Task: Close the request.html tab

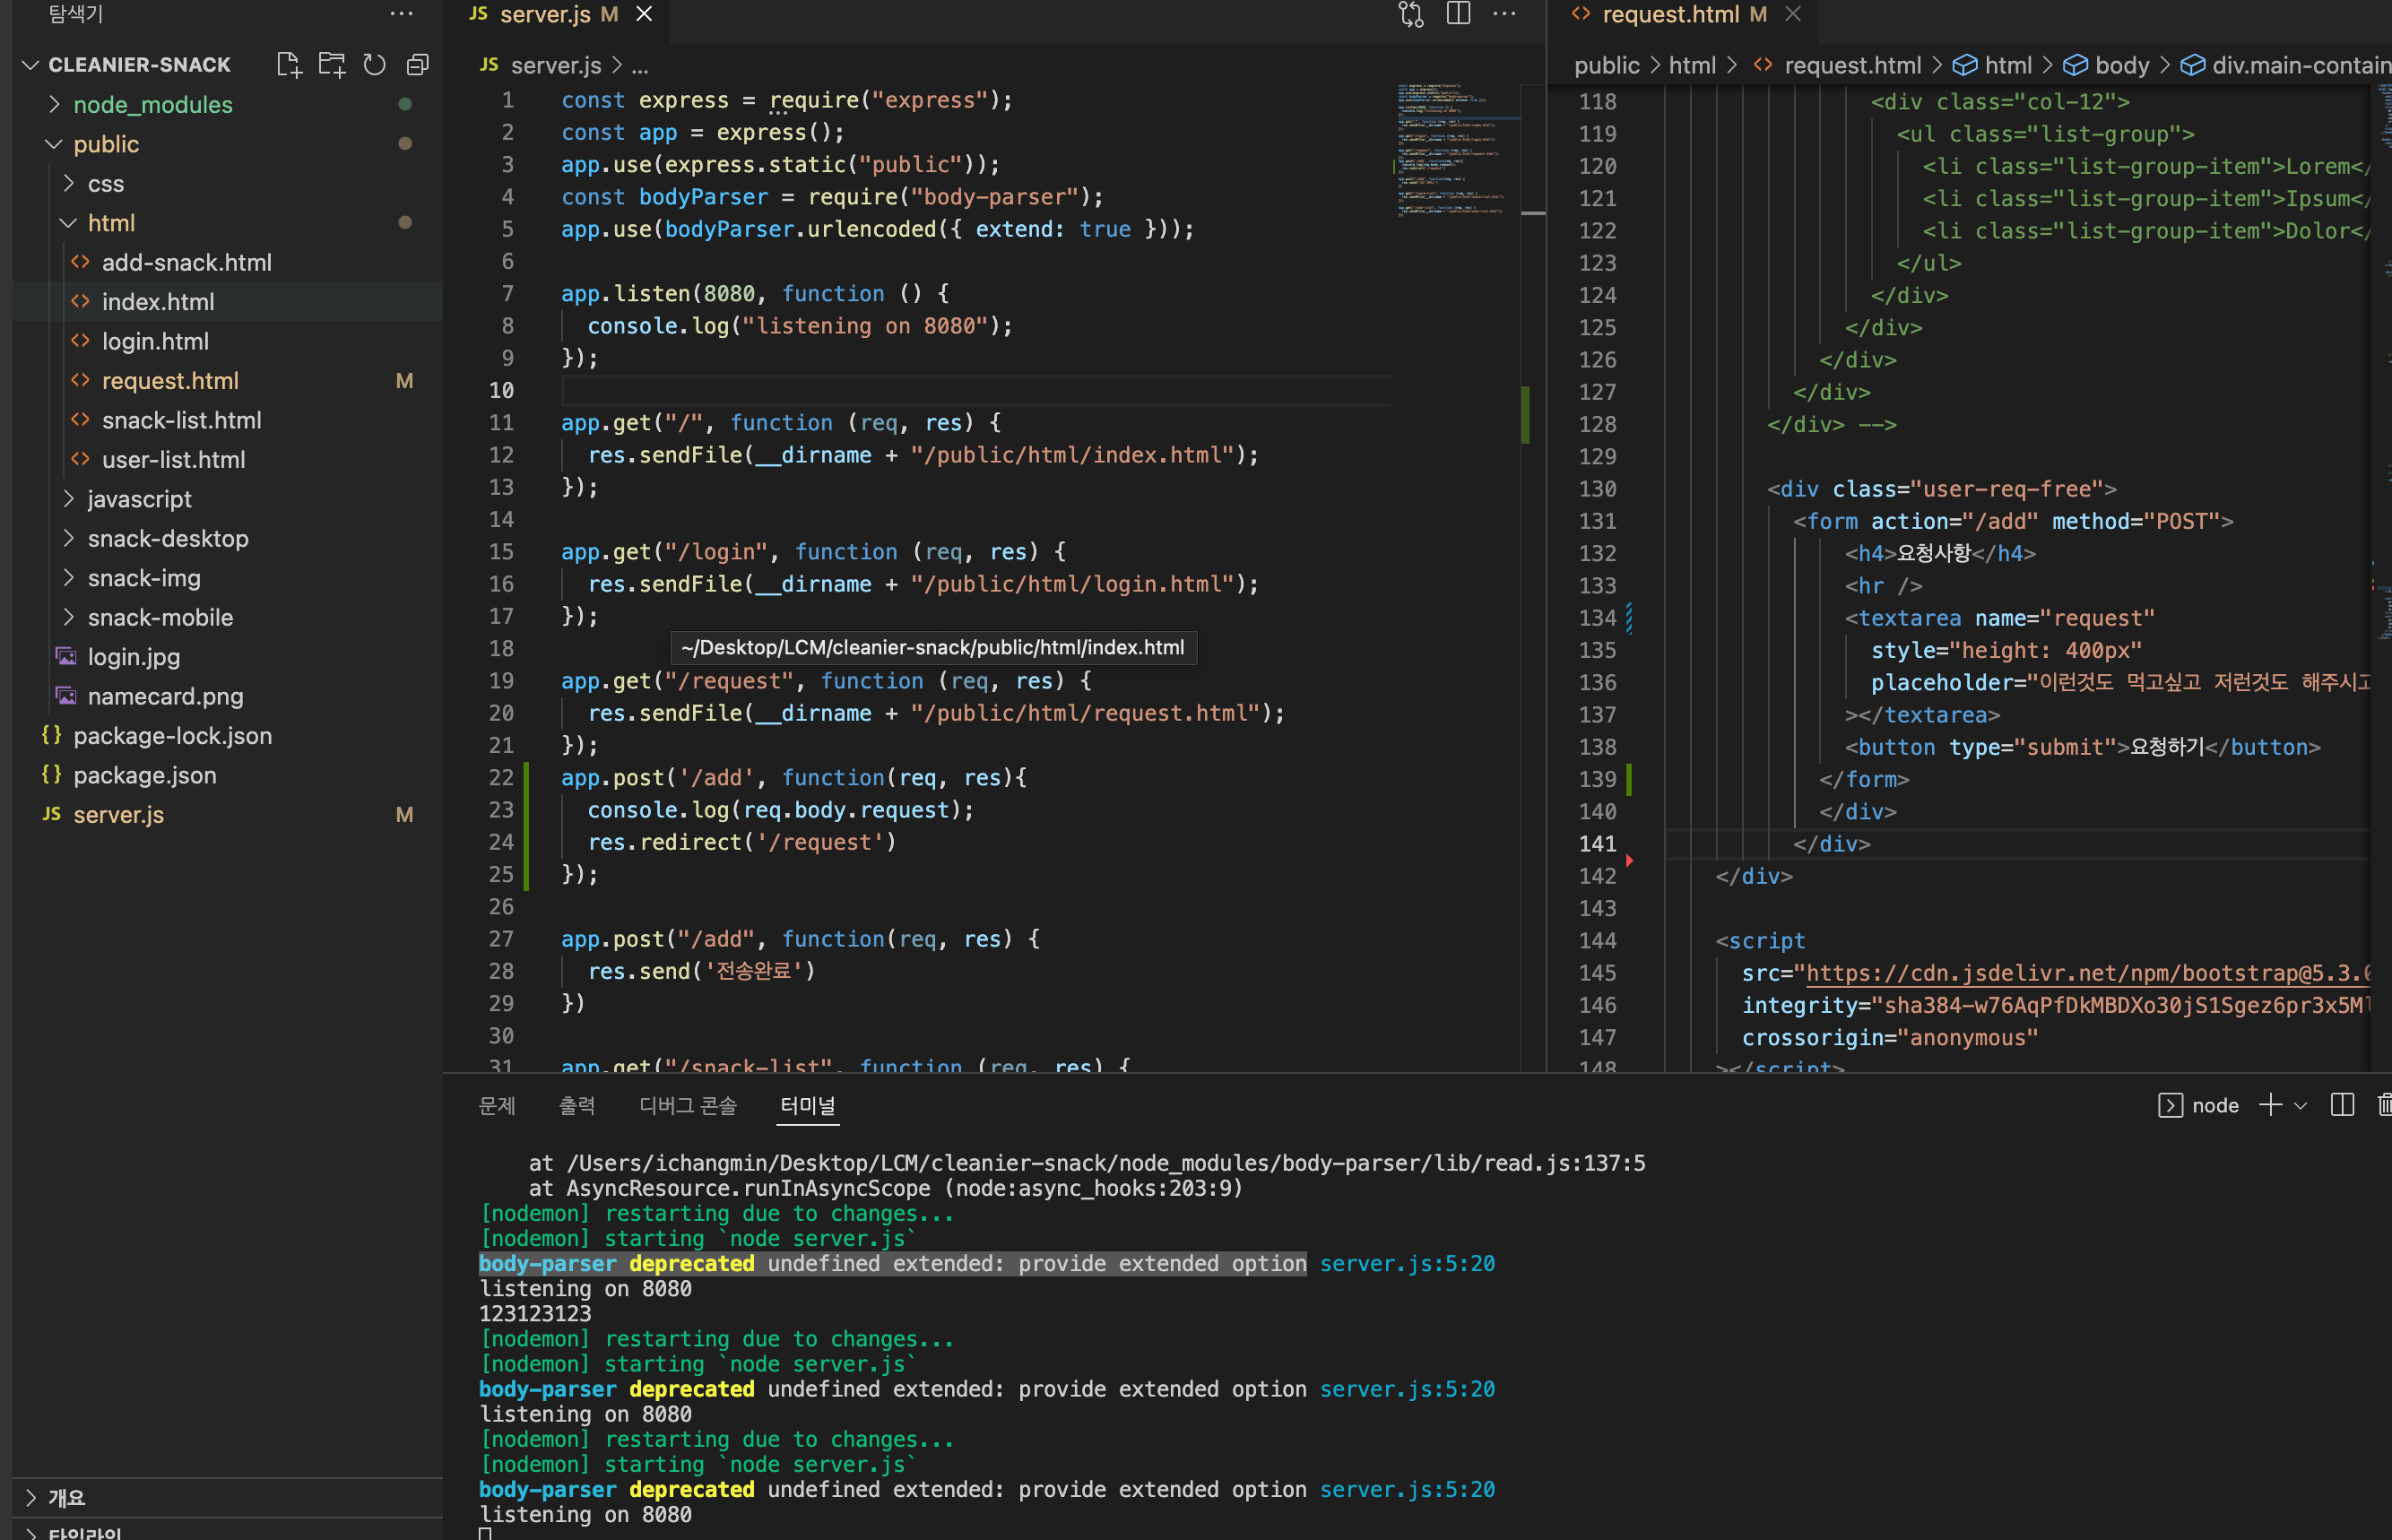Action: point(1793,14)
